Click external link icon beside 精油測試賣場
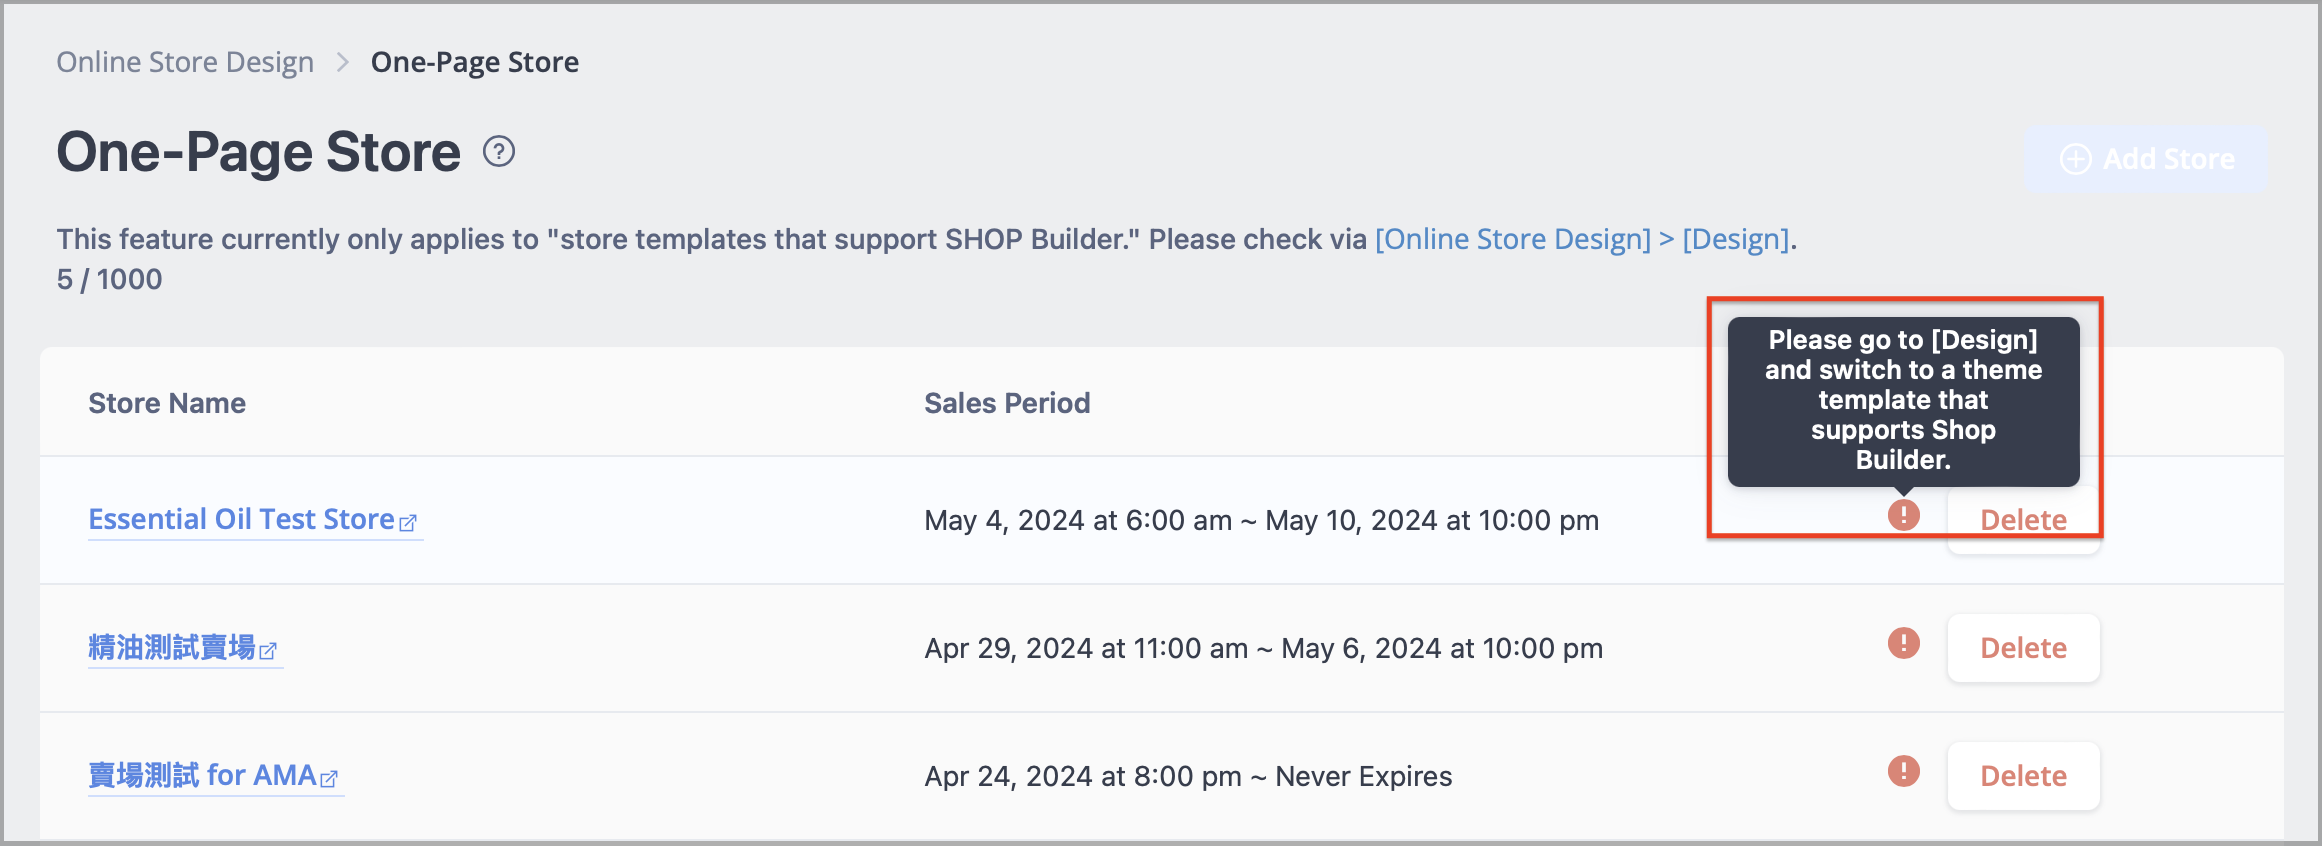This screenshot has height=846, width=2322. (x=270, y=651)
